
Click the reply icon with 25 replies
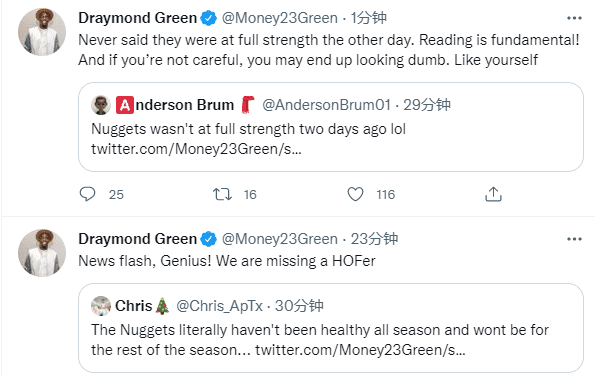87,194
